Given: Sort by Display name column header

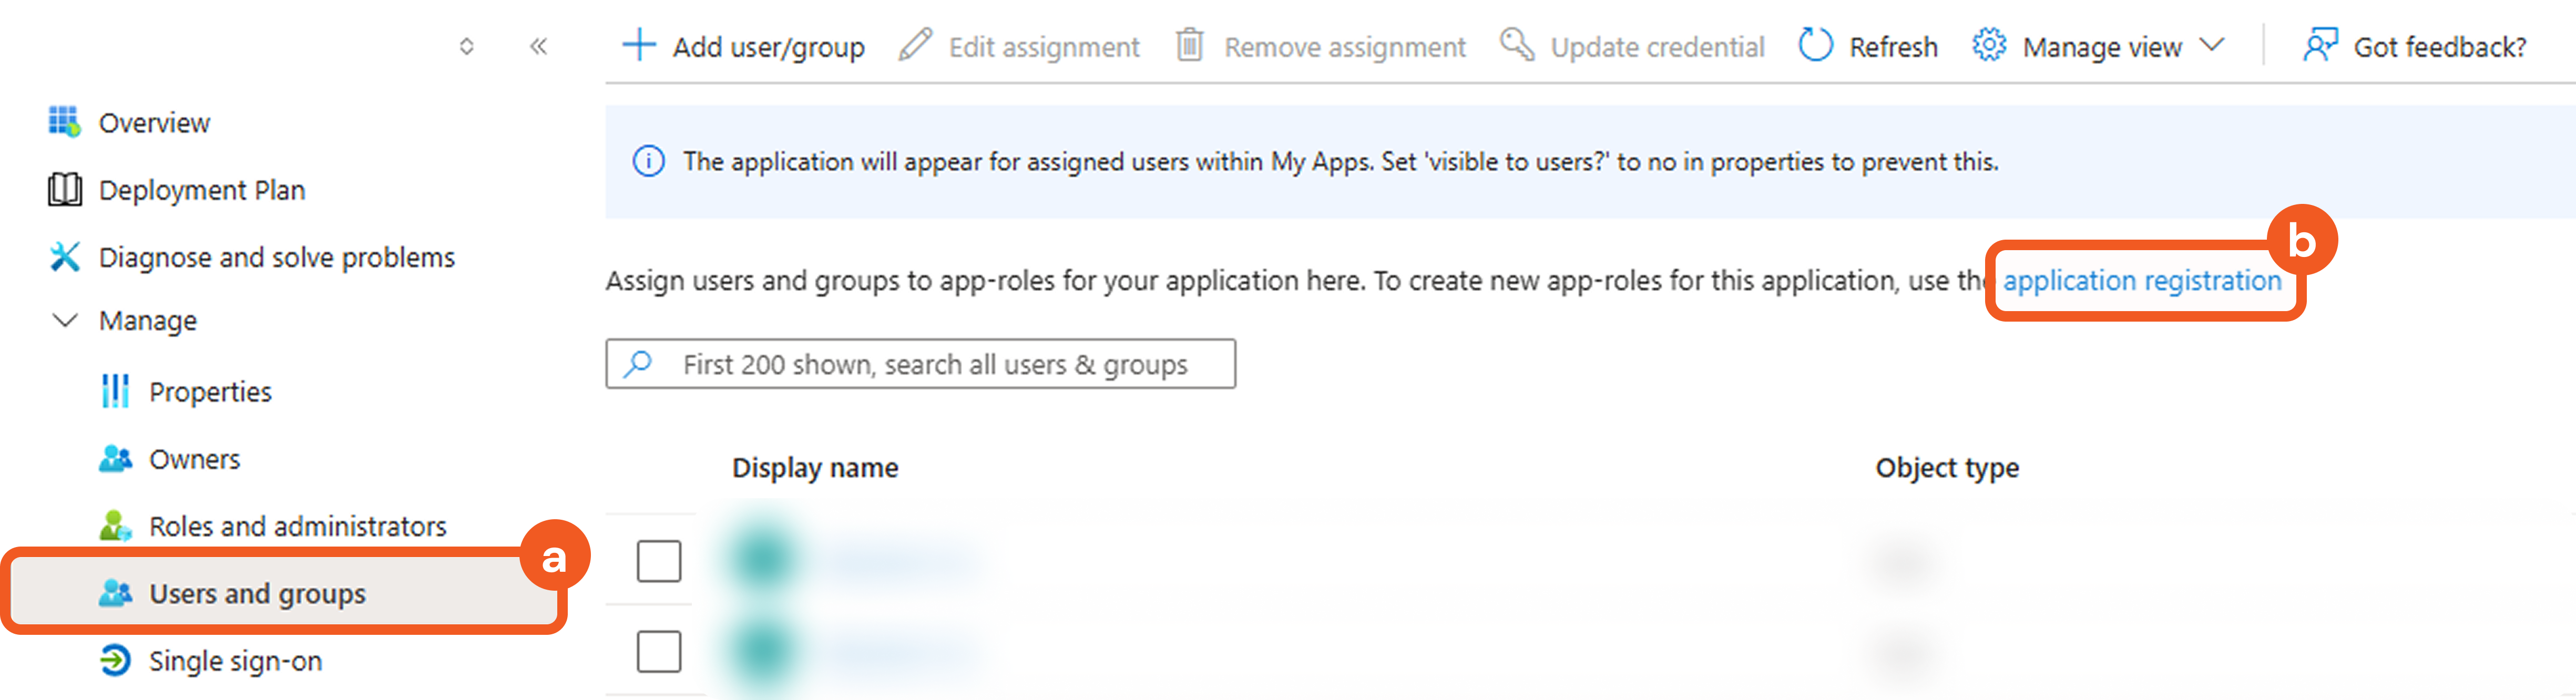Looking at the screenshot, I should [814, 468].
